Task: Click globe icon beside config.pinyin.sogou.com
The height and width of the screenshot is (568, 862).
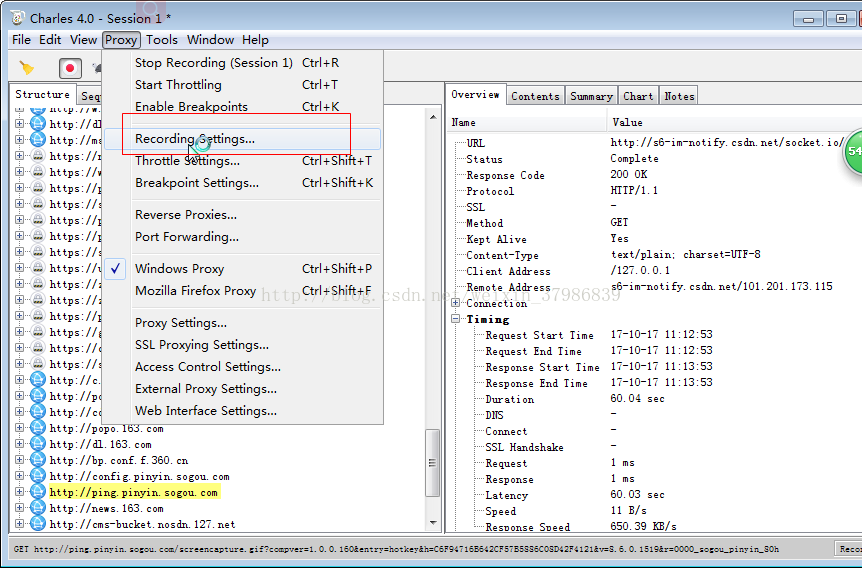Action: click(37, 476)
